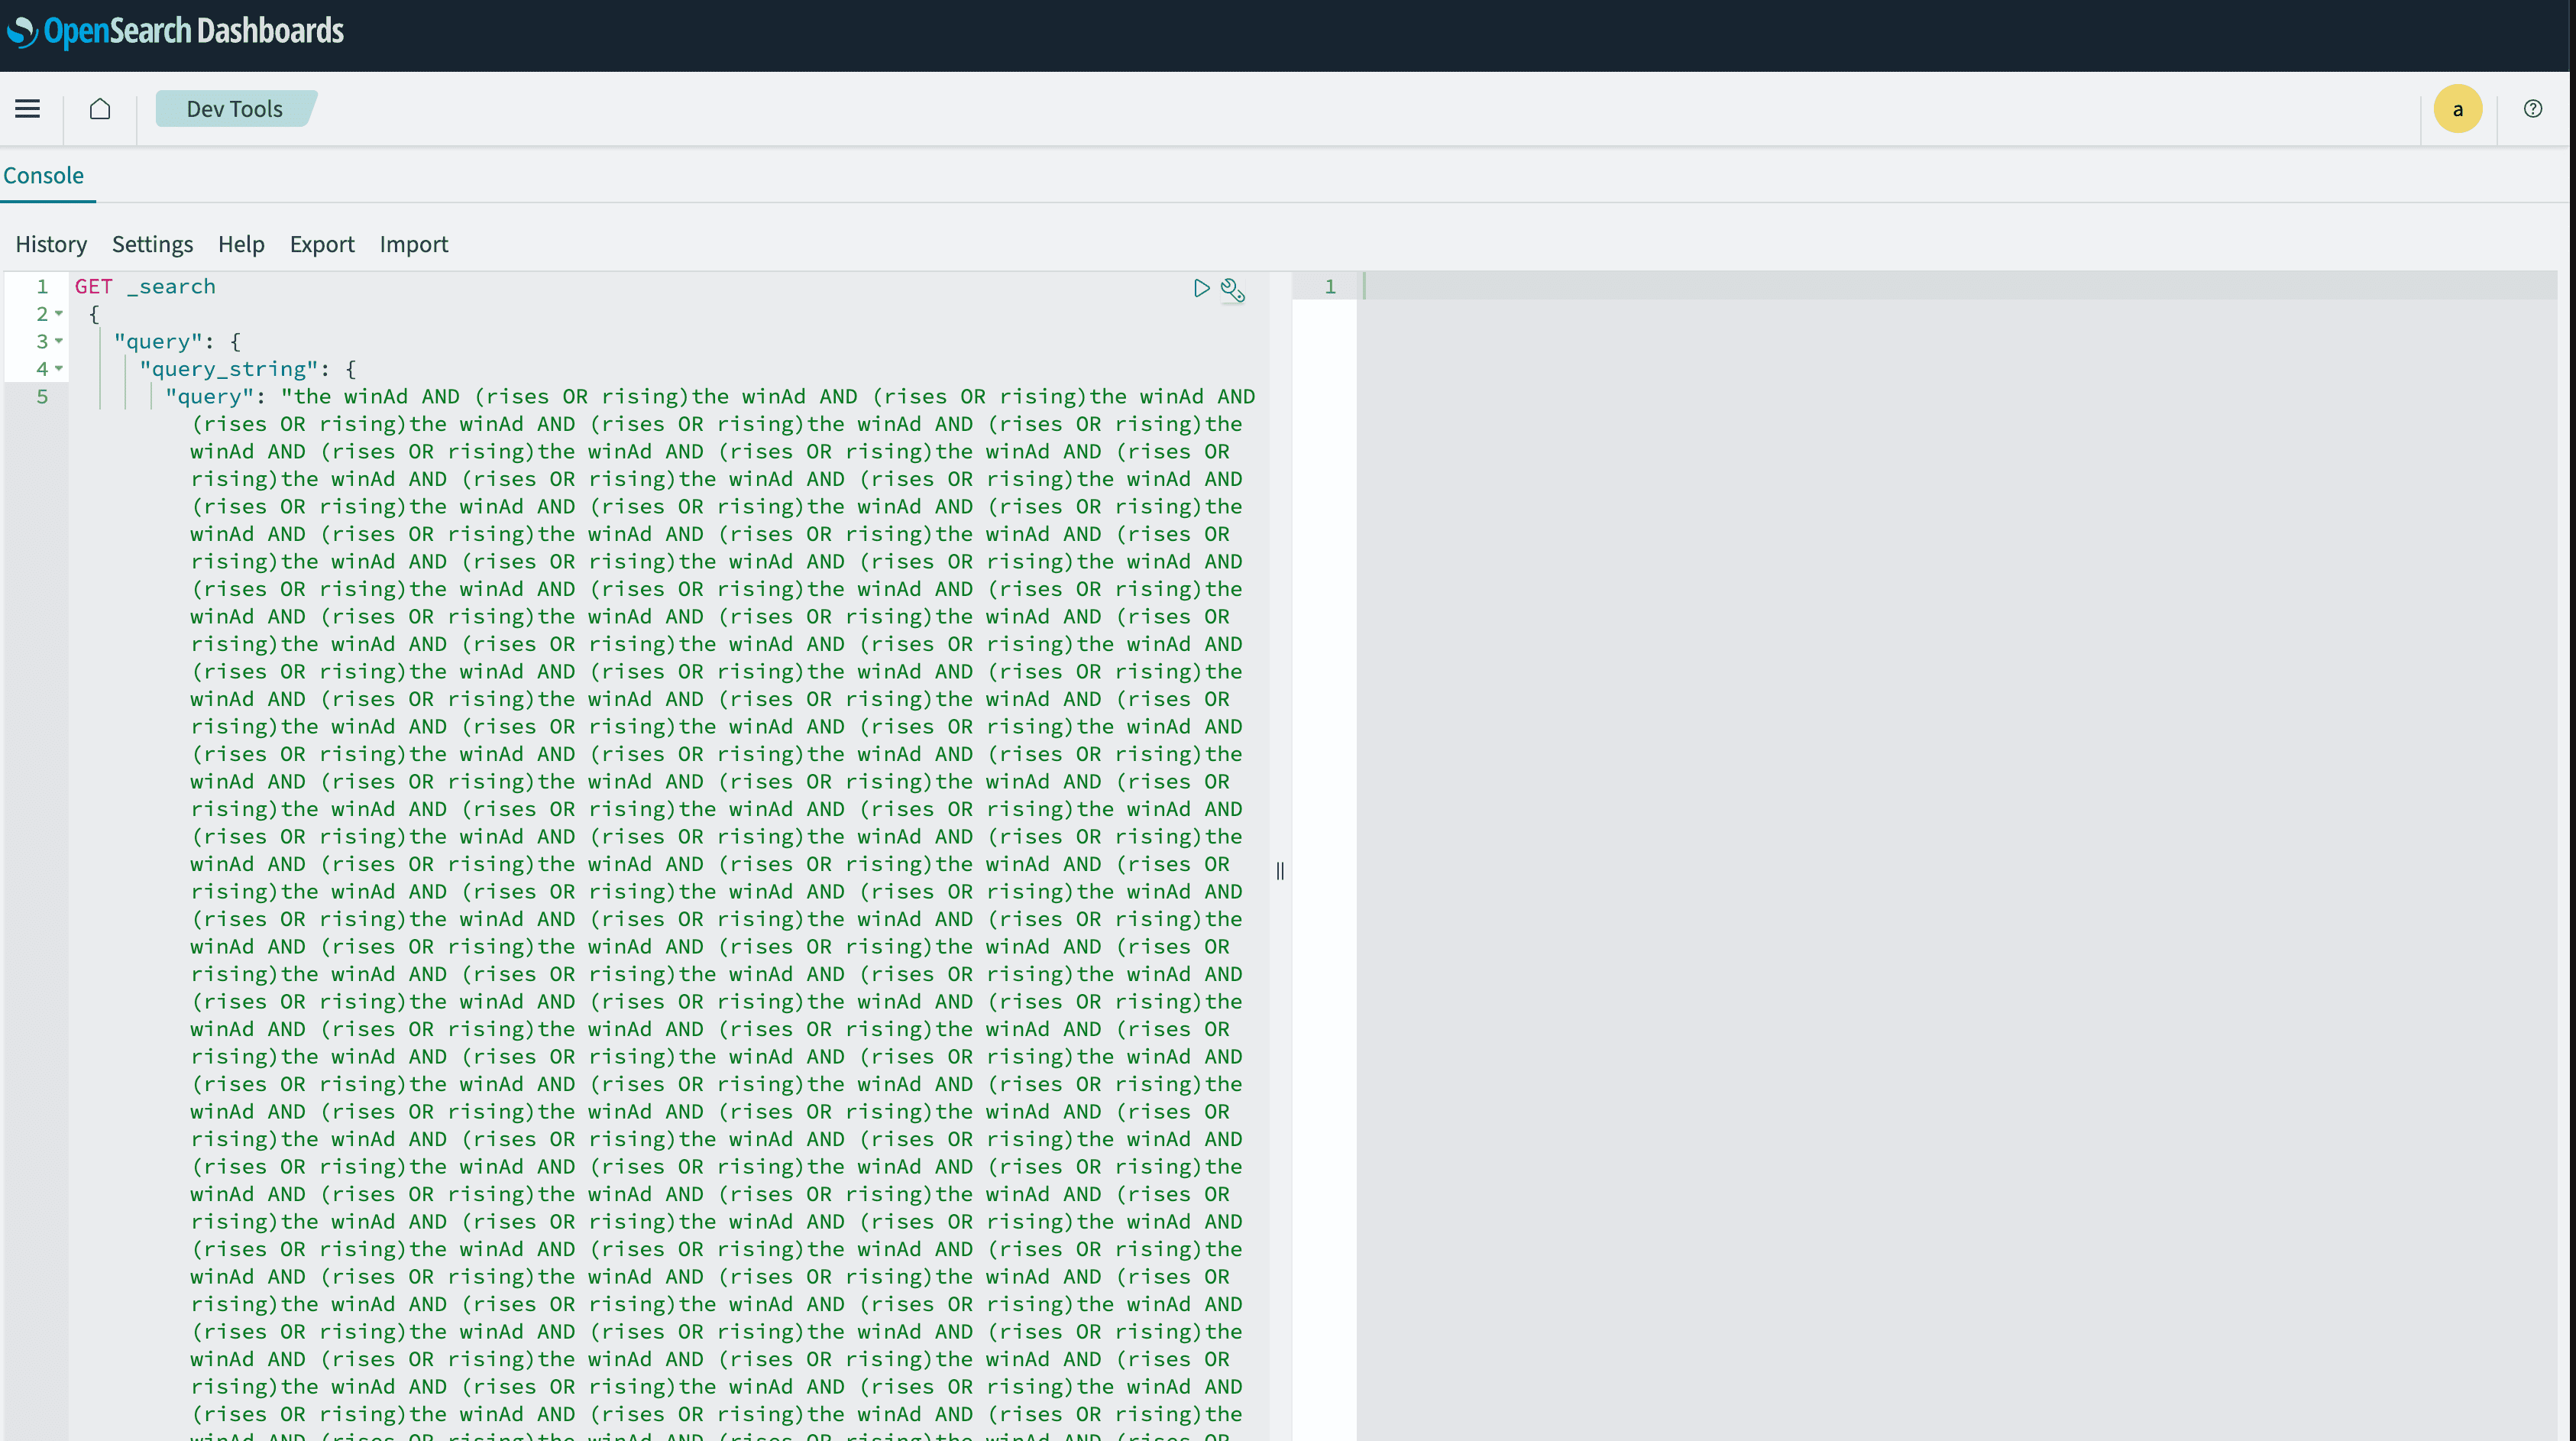This screenshot has width=2576, height=1441.
Task: Open the wrench request options icon
Action: (1233, 291)
